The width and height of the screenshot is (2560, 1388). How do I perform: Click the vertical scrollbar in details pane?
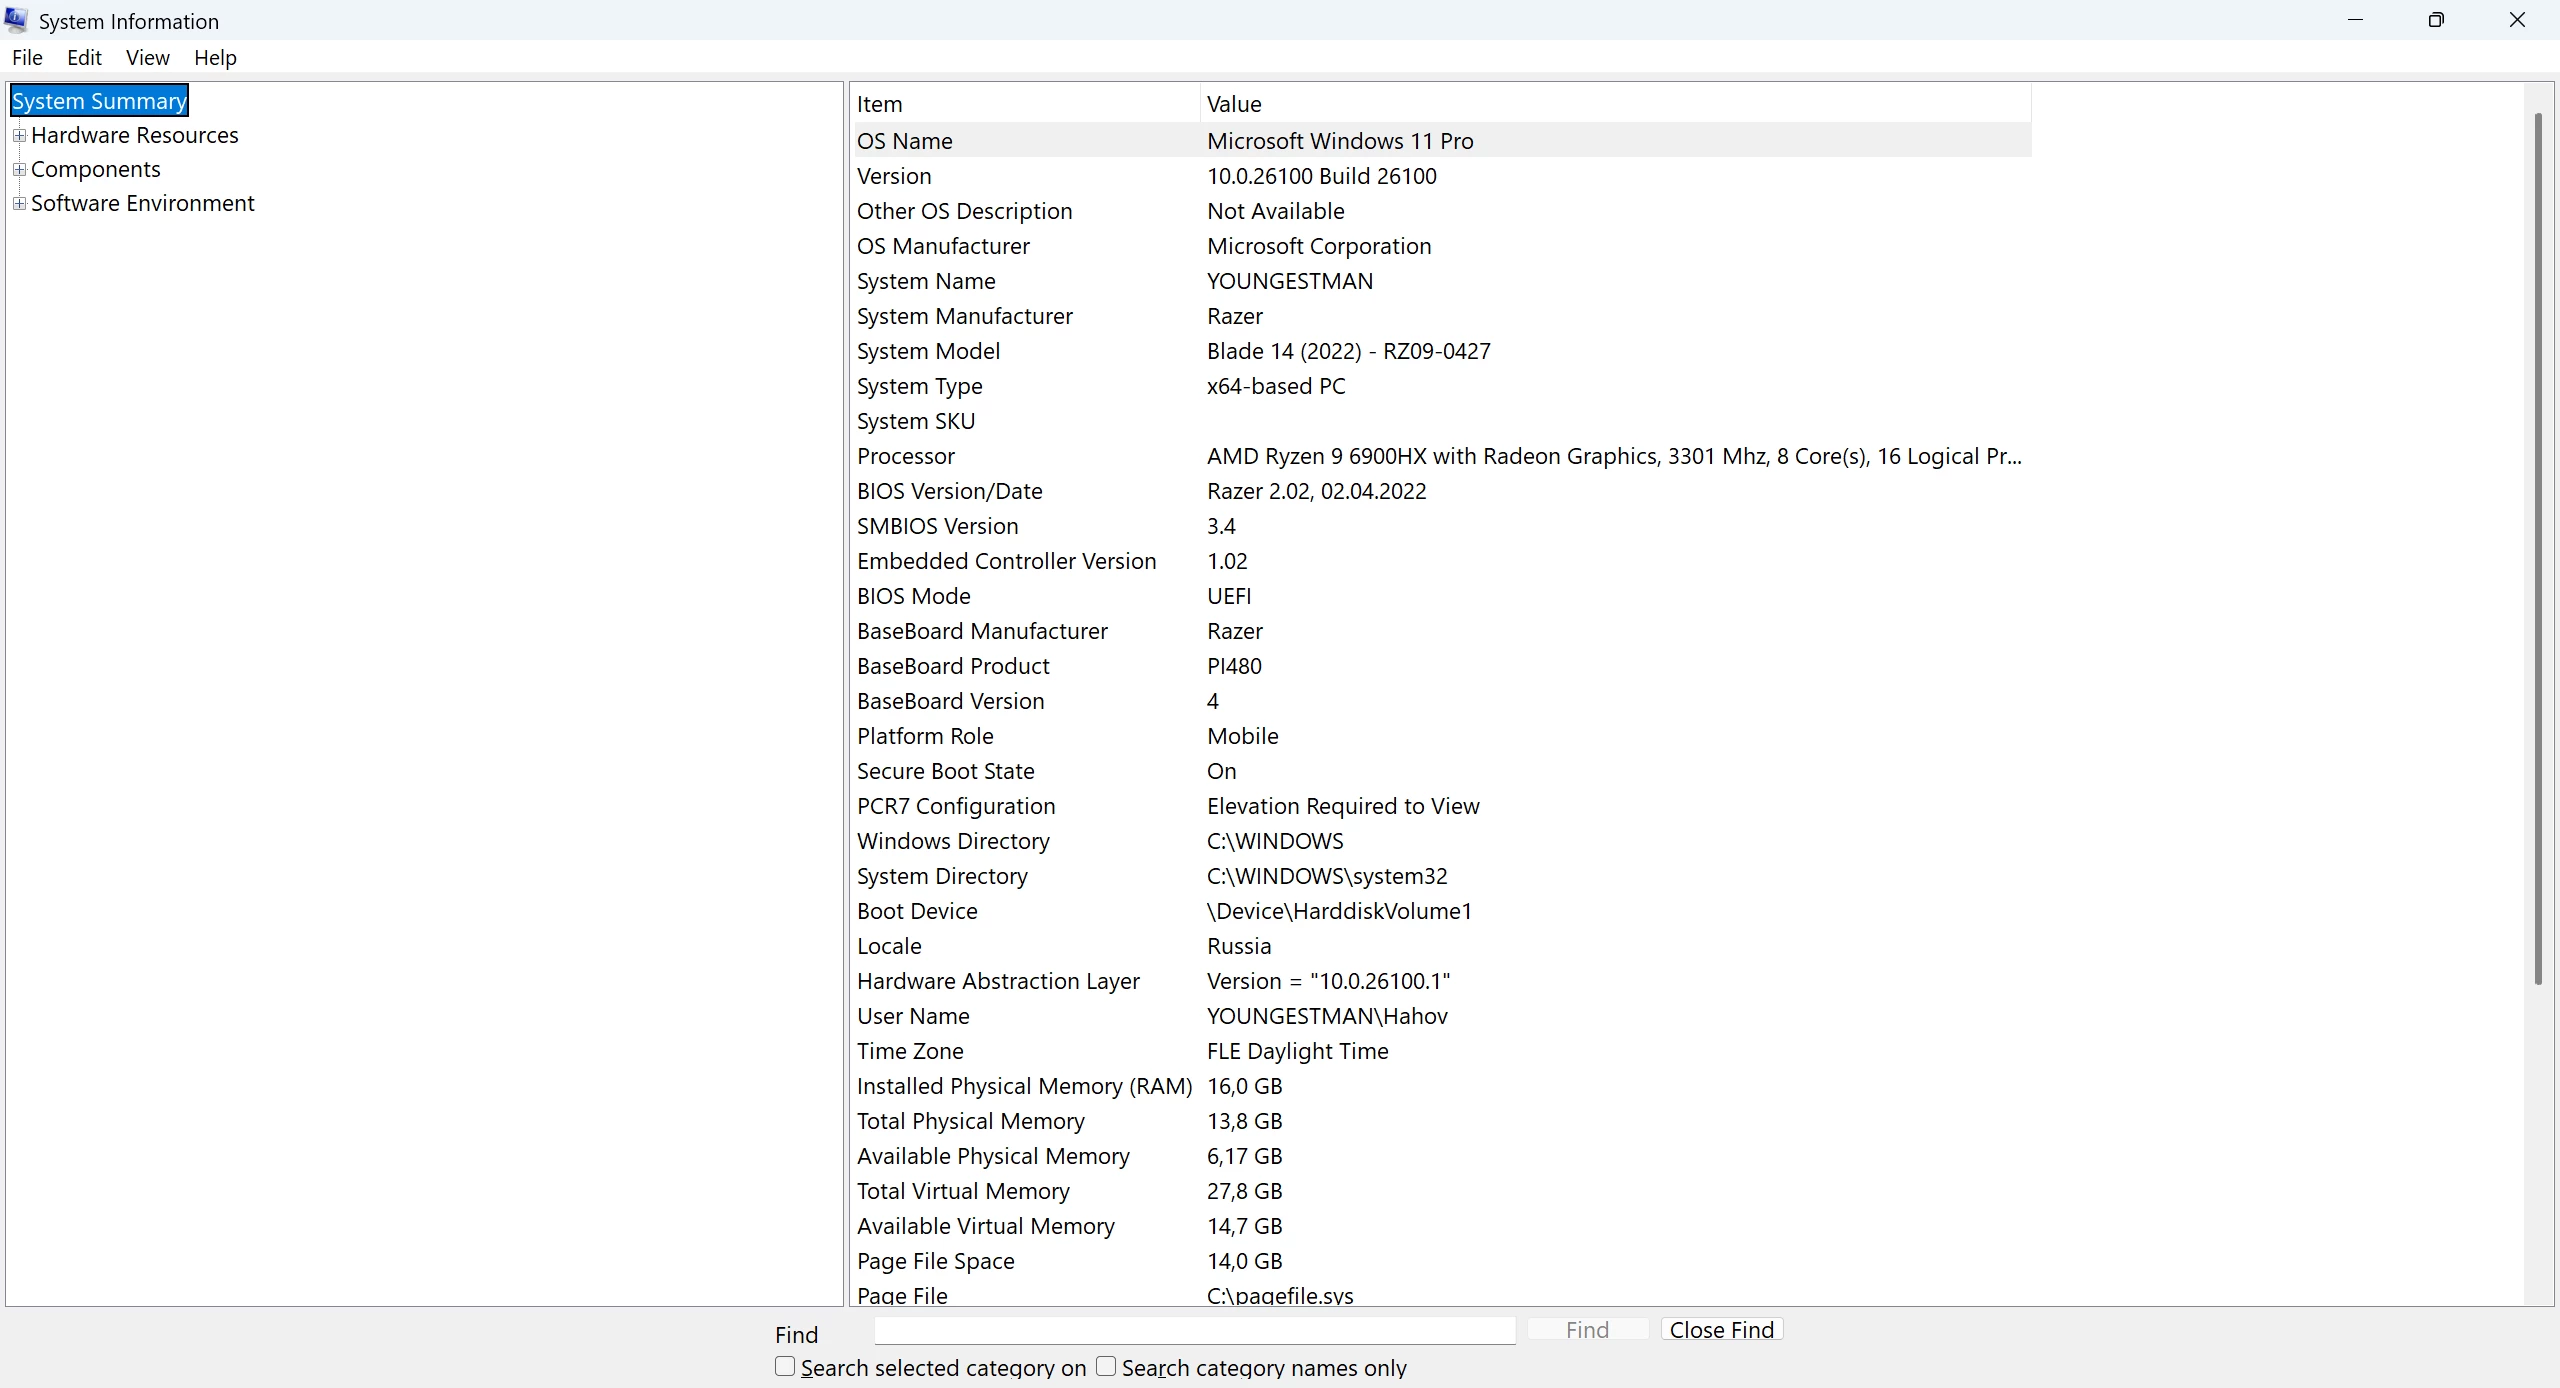pyautogui.click(x=2538, y=550)
